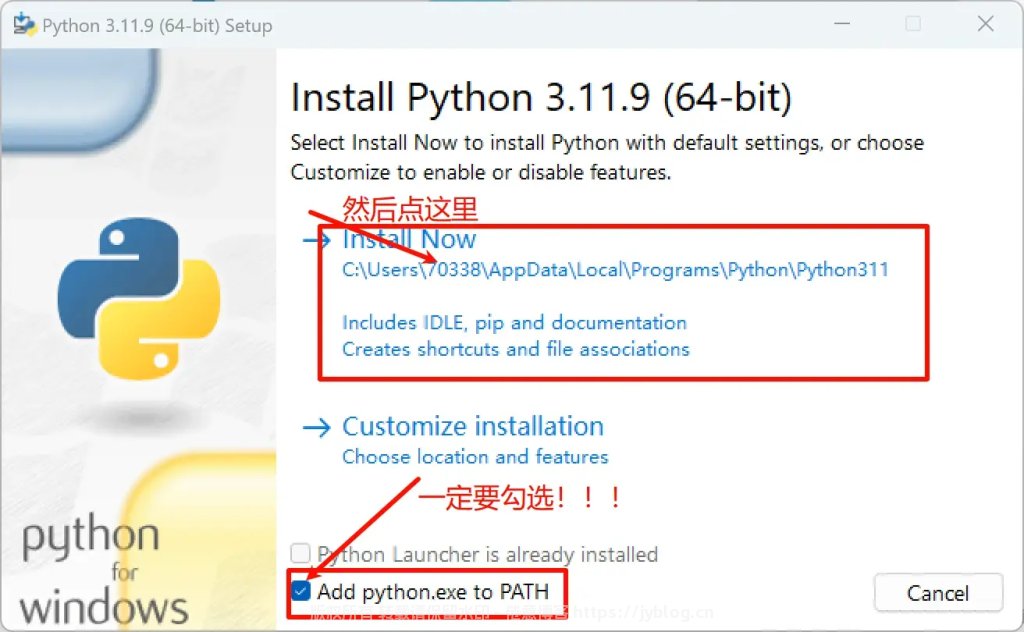Click "Choose location and features" subtitle
The image size is (1024, 632).
(475, 457)
